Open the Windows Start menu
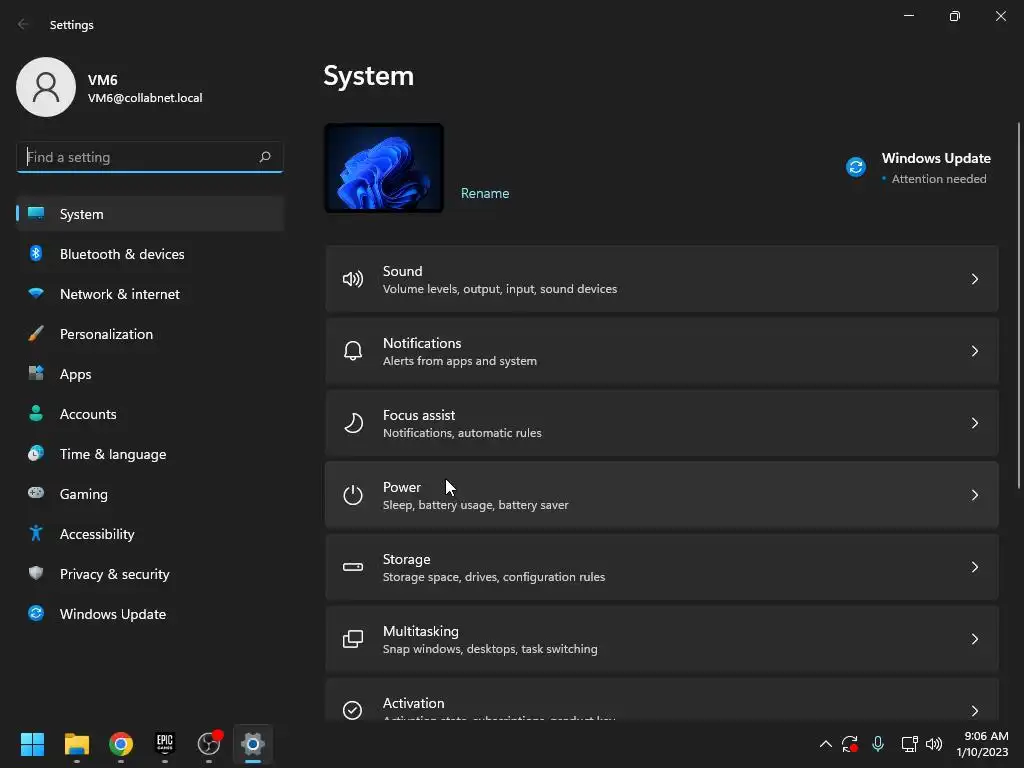The width and height of the screenshot is (1024, 768). tap(32, 744)
